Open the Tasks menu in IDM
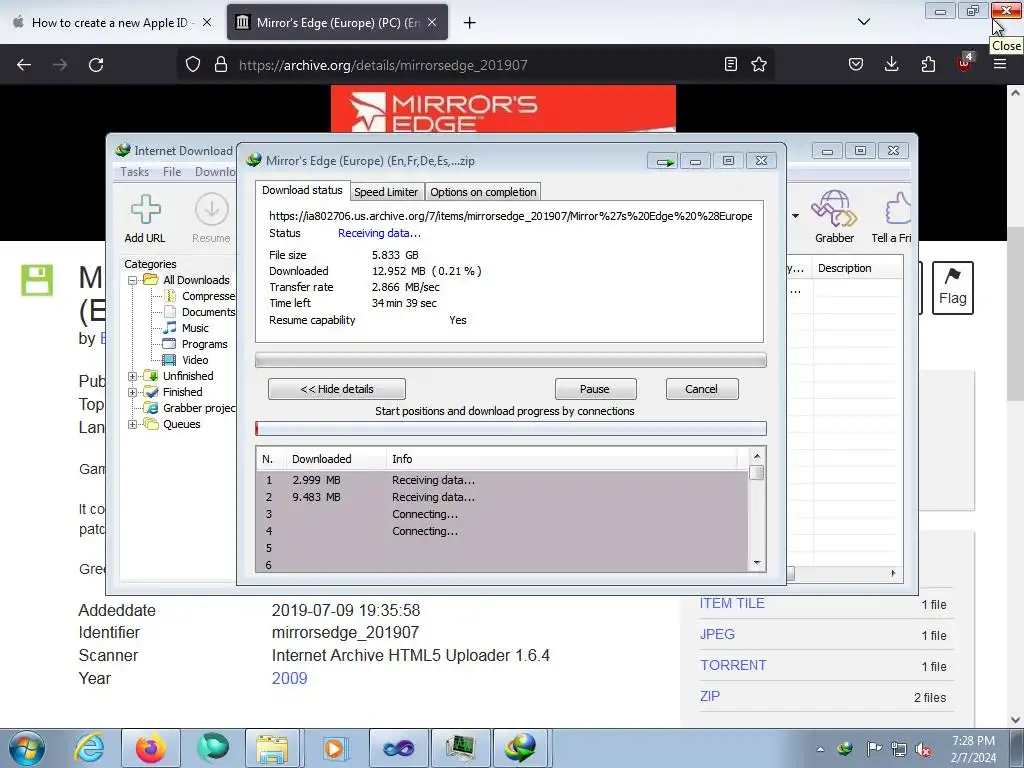 (135, 172)
